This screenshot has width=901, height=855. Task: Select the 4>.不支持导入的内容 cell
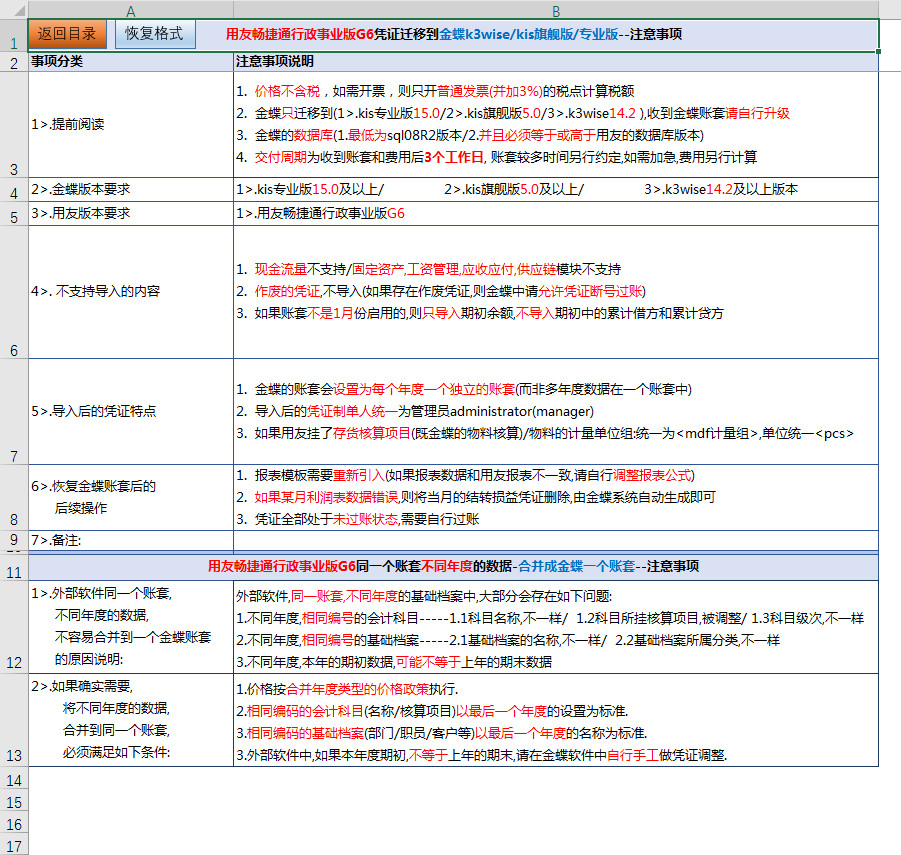[x=131, y=291]
